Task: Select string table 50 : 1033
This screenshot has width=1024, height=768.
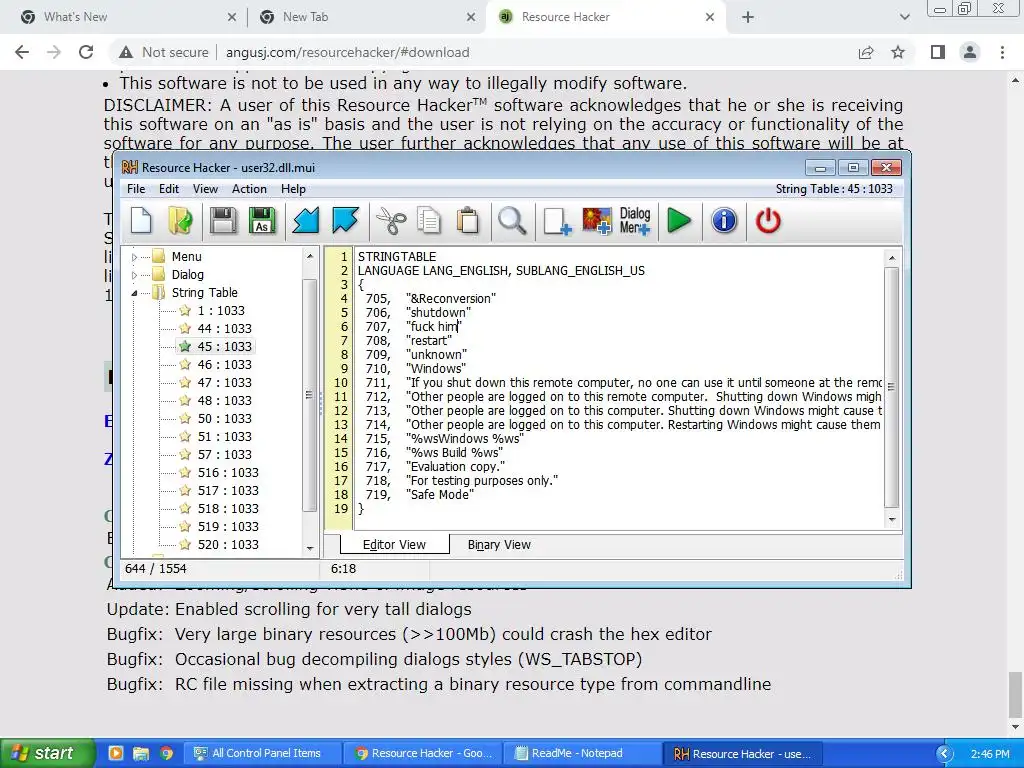Action: (224, 419)
